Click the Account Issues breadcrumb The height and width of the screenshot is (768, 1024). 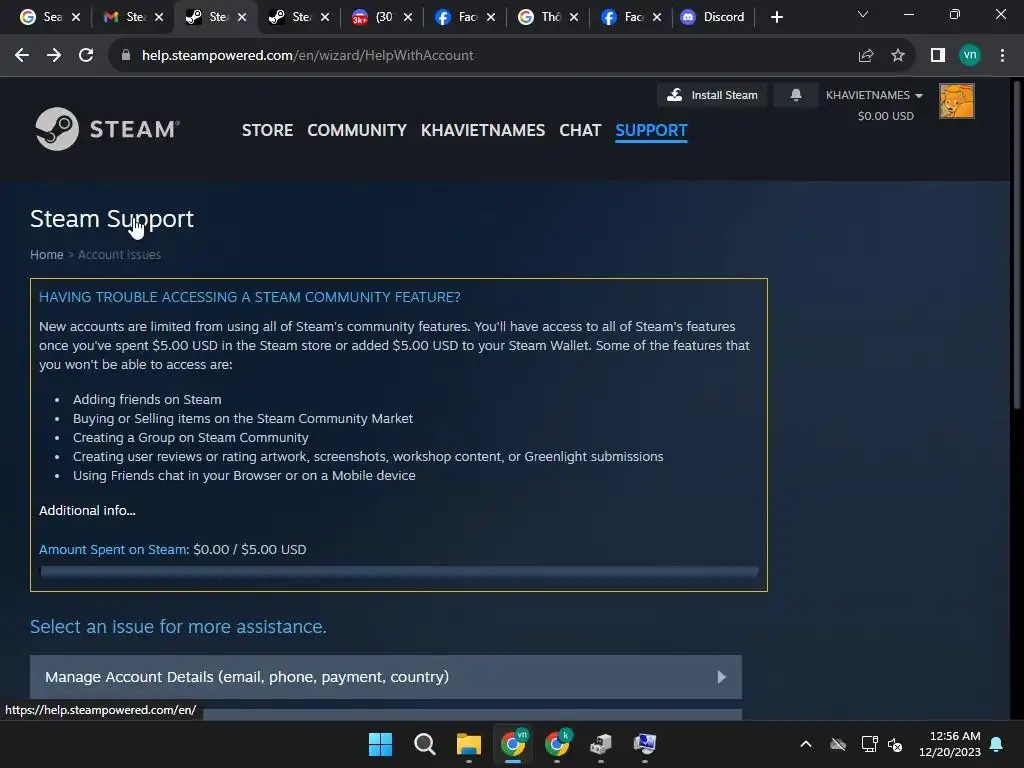(x=120, y=255)
